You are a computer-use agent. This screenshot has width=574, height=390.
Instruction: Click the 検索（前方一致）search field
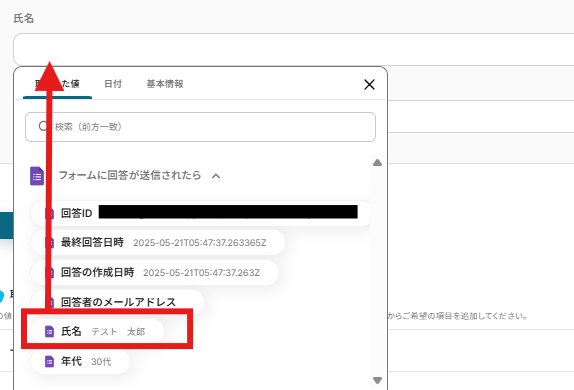[x=200, y=127]
